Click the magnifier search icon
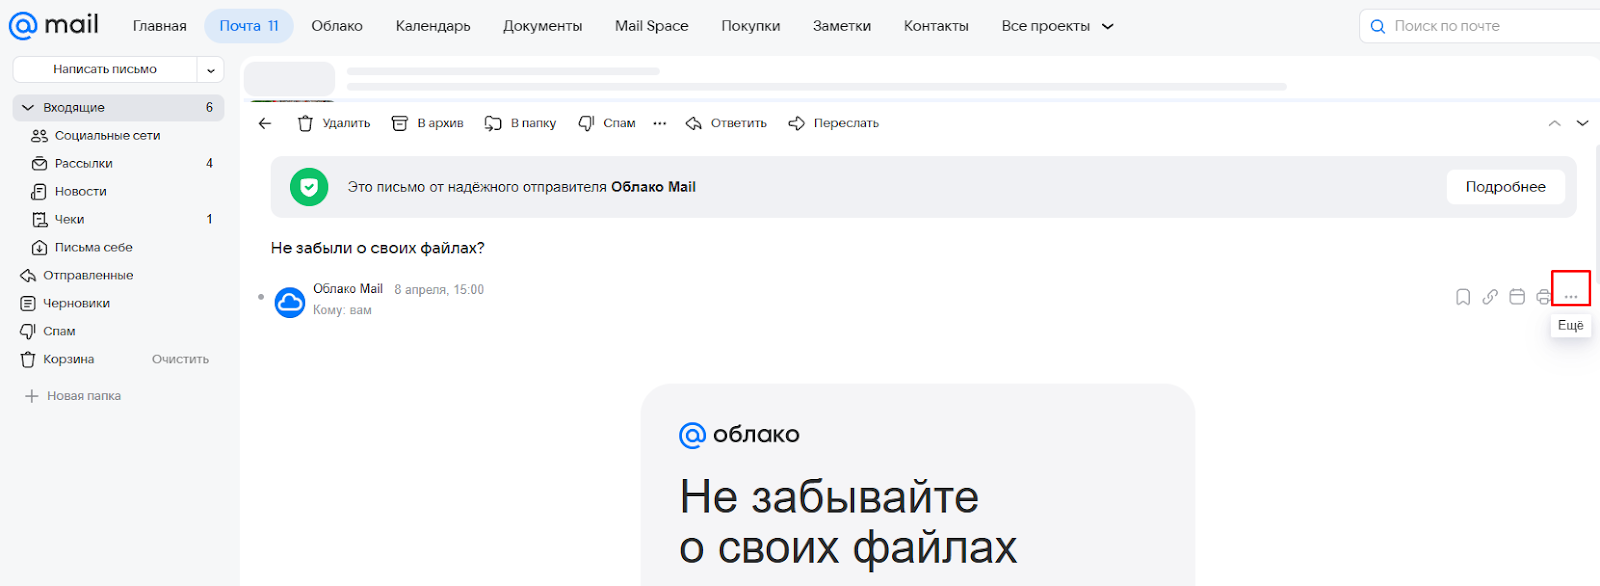Screen dimensions: 1600x586 click(1378, 26)
